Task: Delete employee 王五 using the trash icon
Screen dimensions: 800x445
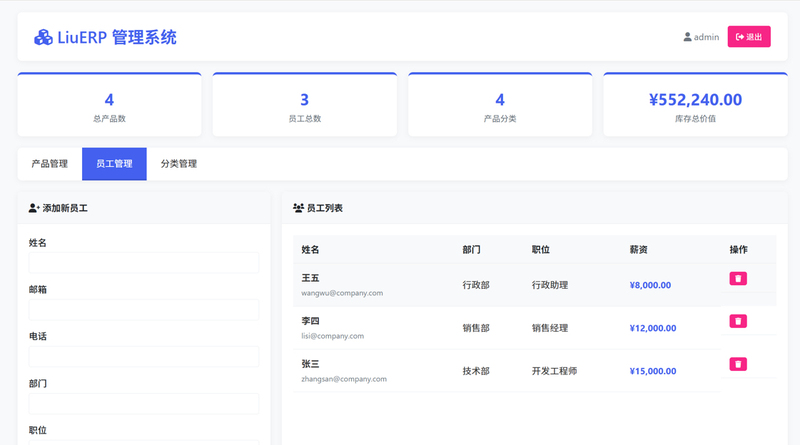Action: point(738,279)
